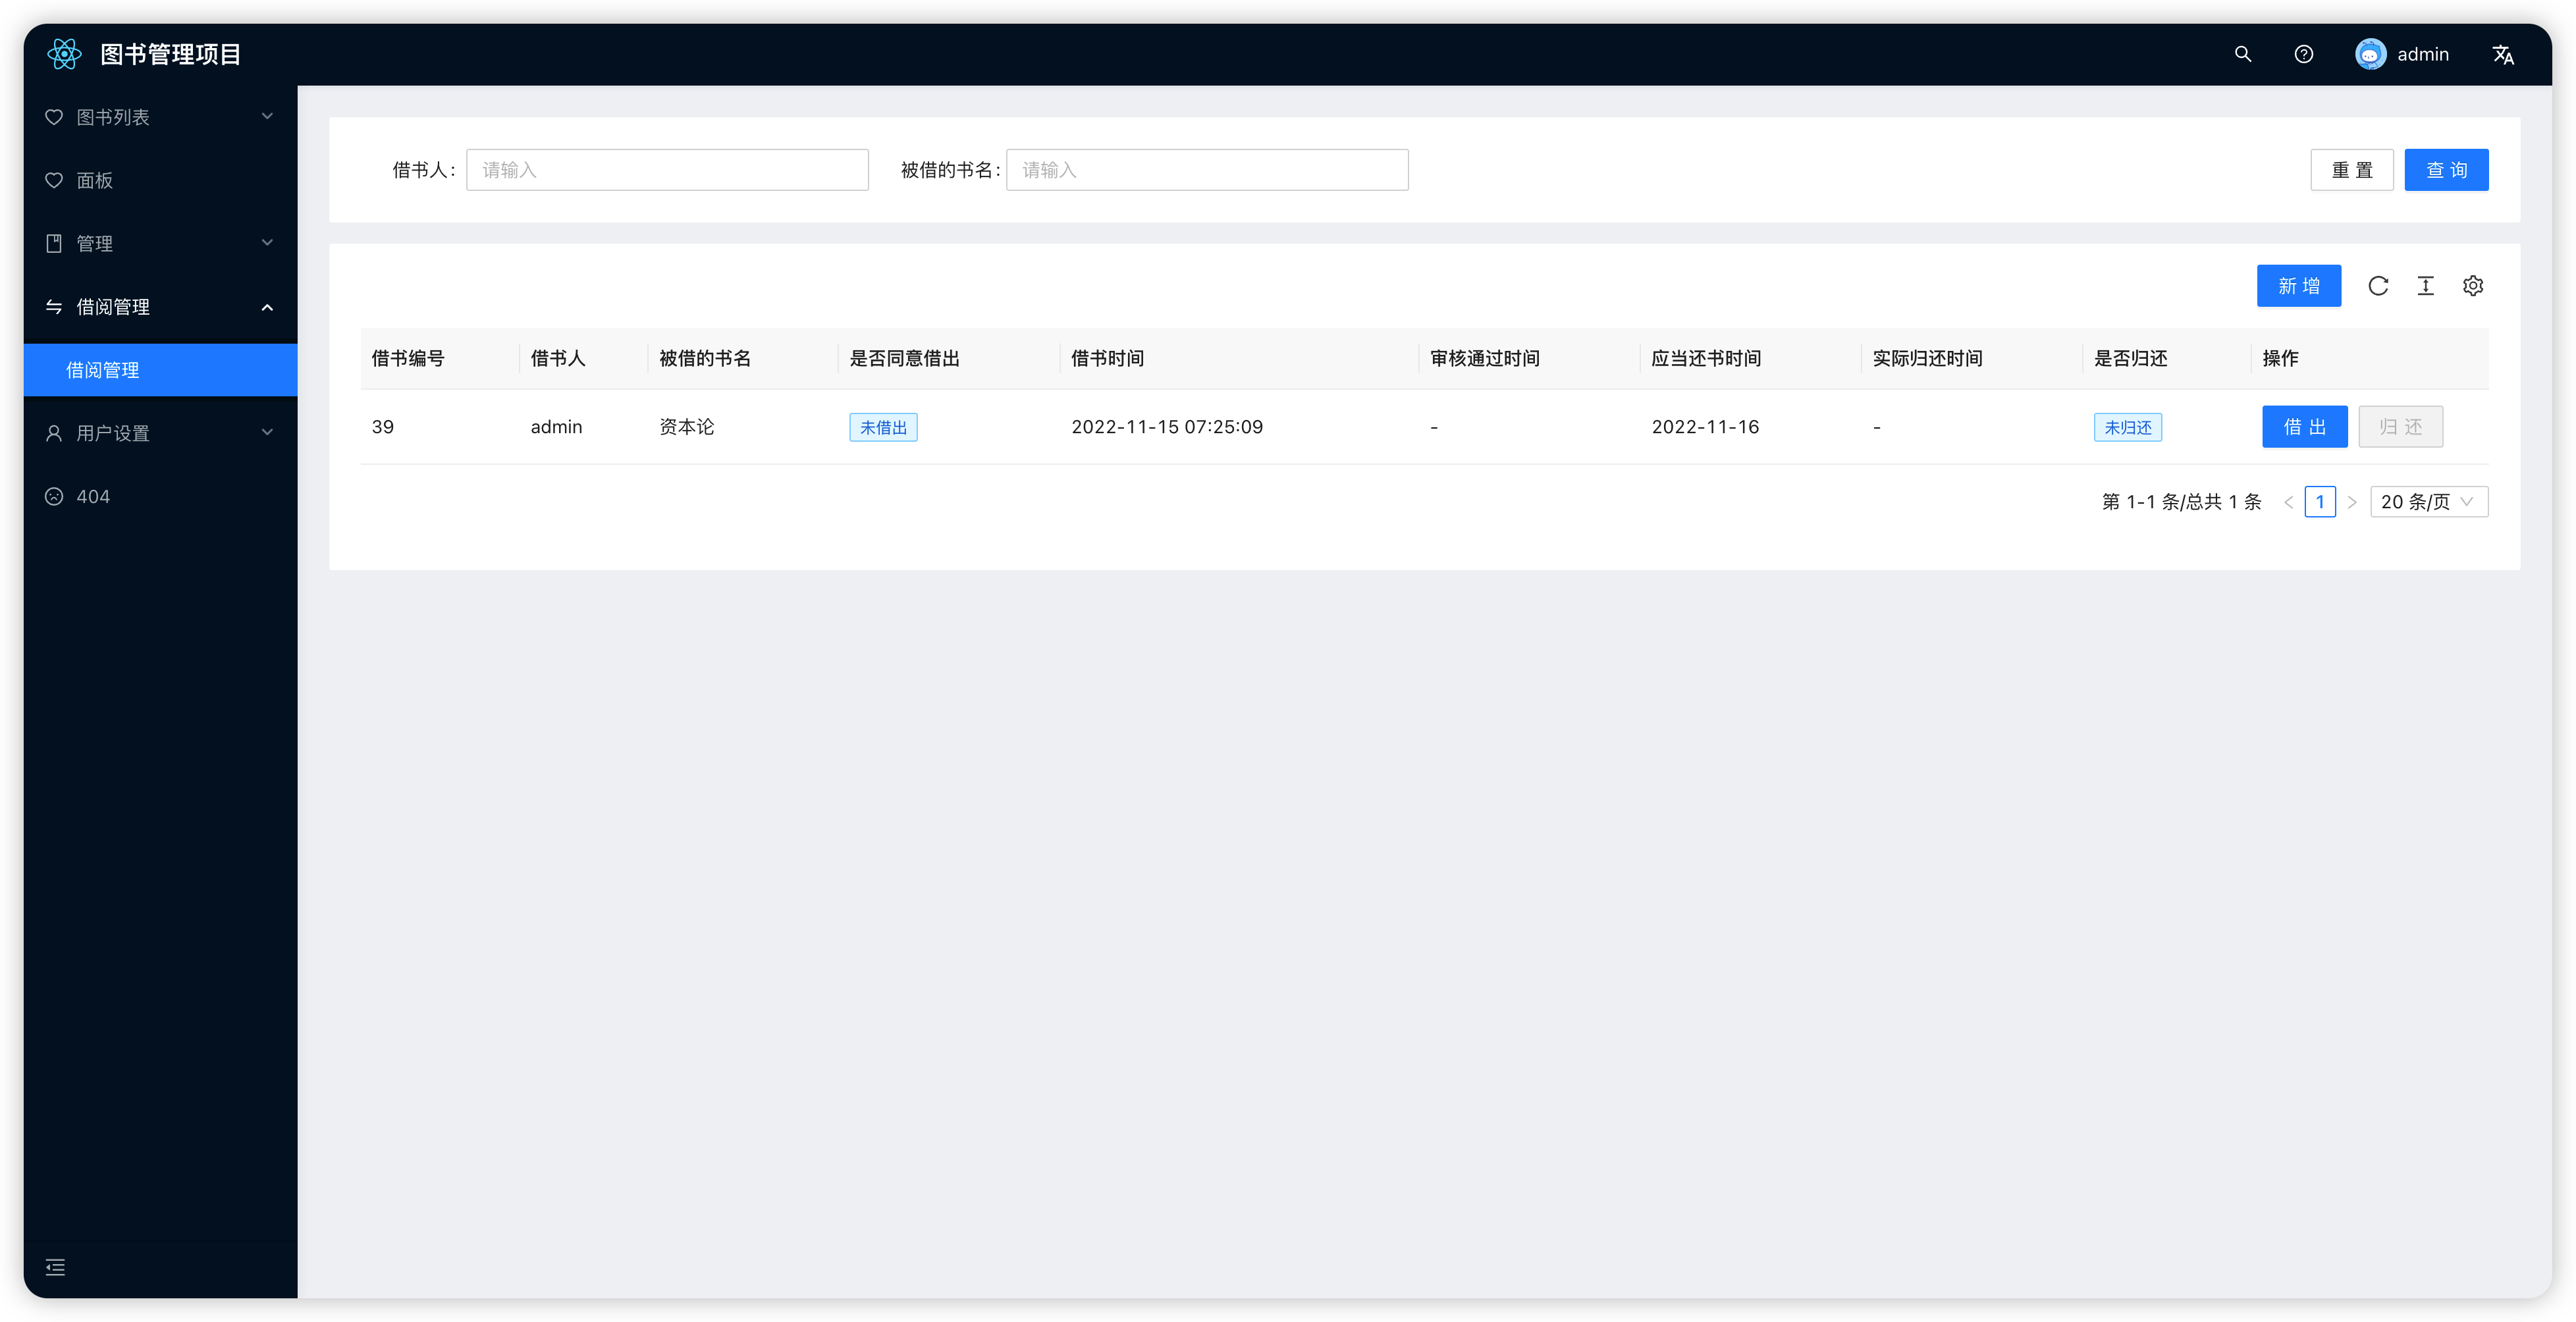The height and width of the screenshot is (1322, 2576).
Task: Go to the 404 menu item
Action: [x=93, y=496]
